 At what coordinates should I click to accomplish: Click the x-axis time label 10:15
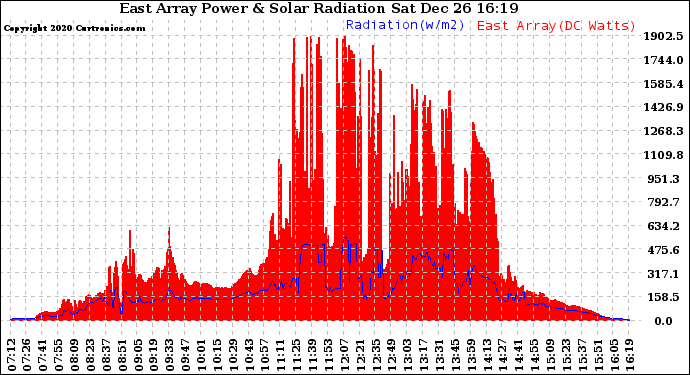tap(217, 355)
